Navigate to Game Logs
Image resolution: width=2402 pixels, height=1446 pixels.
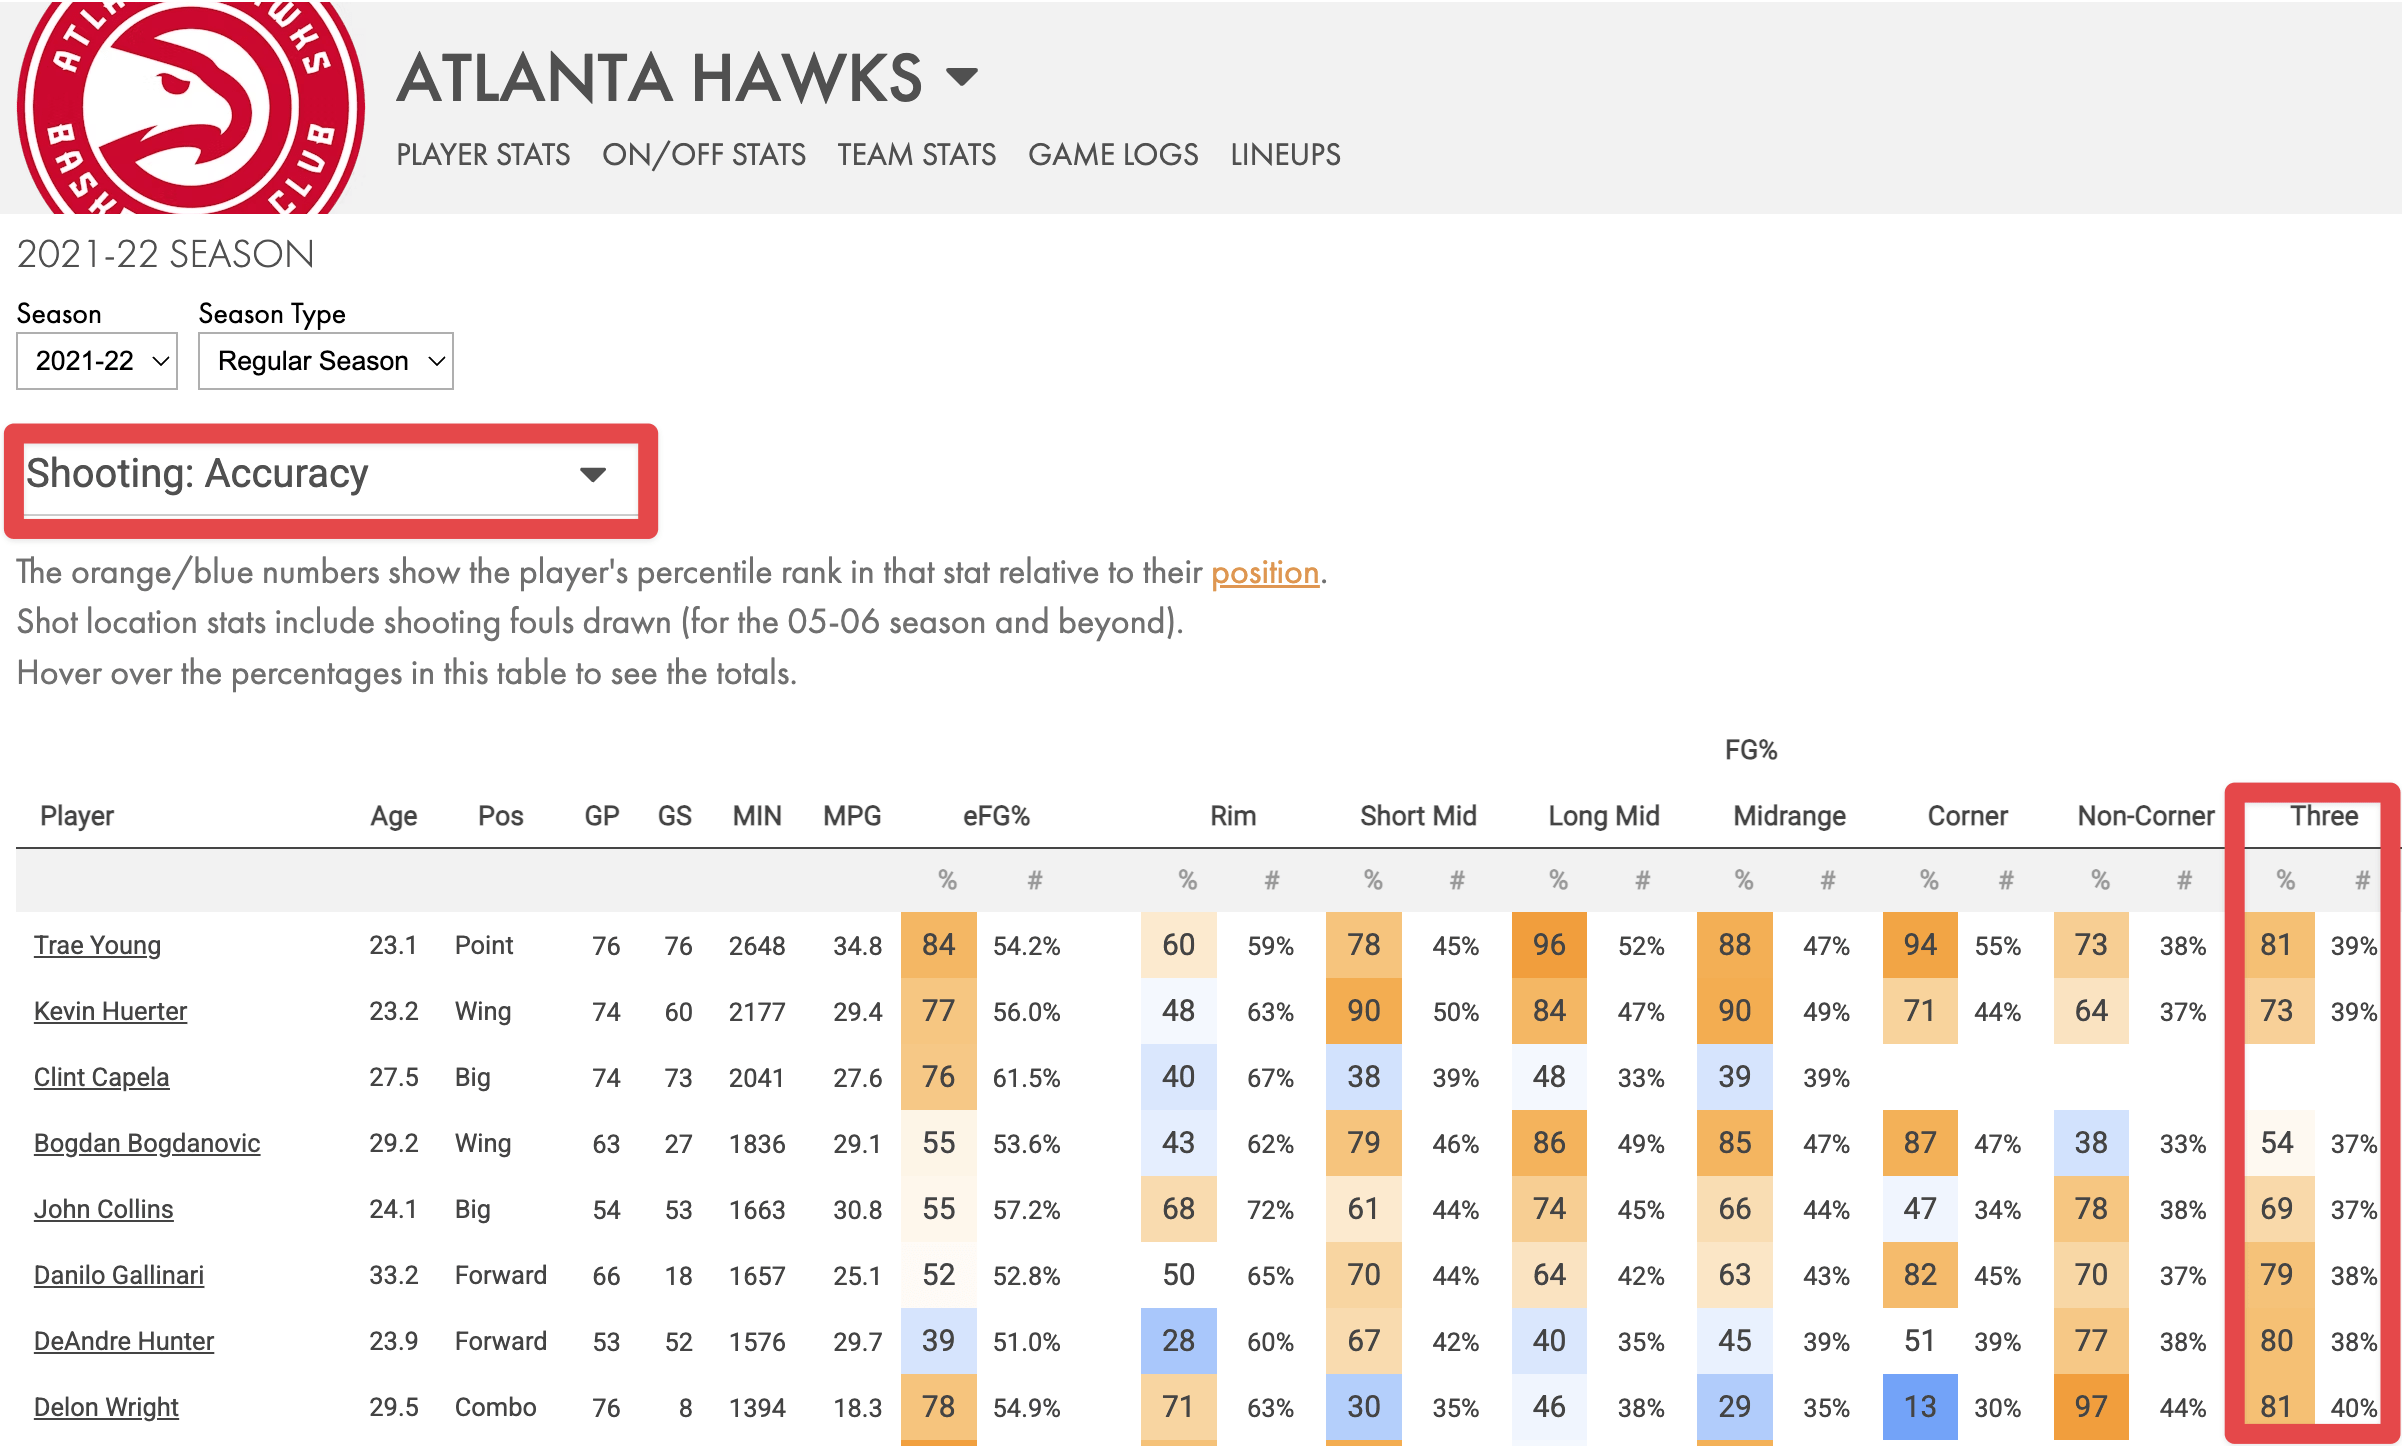(1113, 155)
